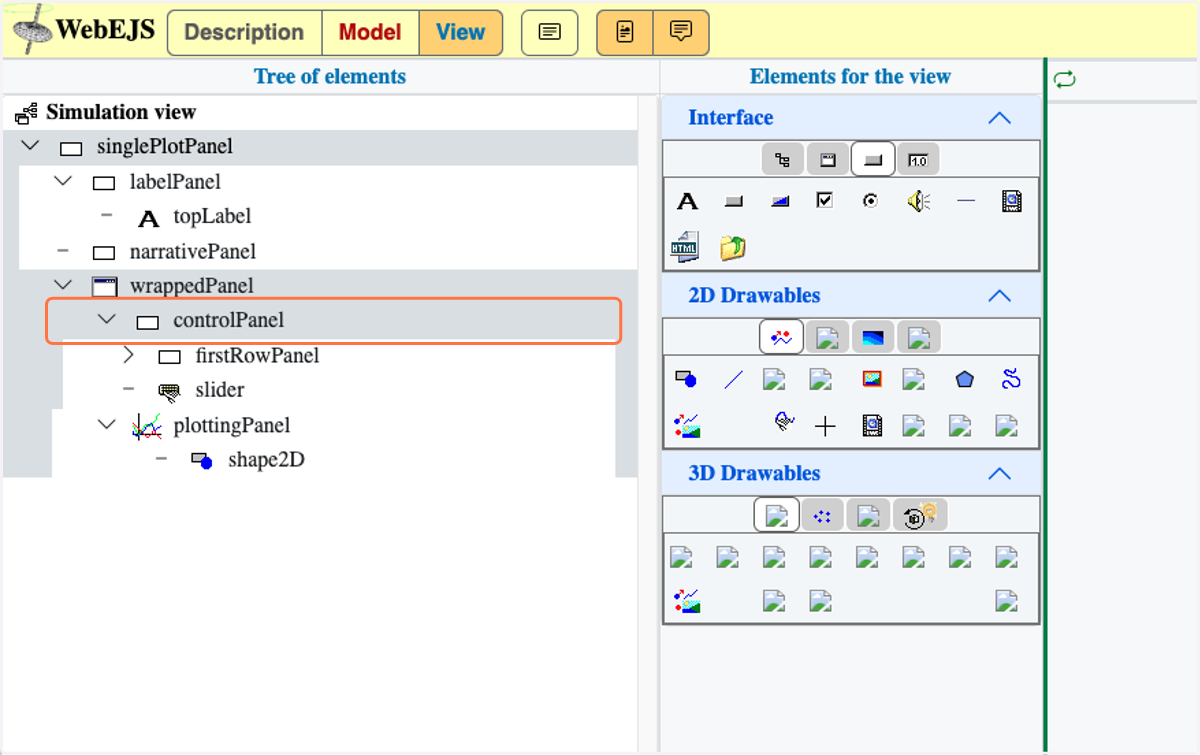
Task: Select the 3D Drawables rotate-and-lightbulb tab
Action: 919,516
